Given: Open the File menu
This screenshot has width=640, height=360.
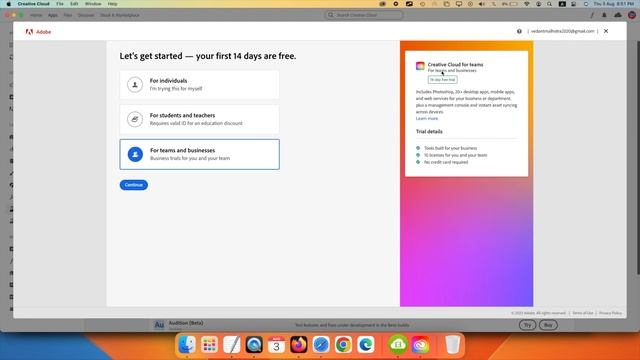Looking at the screenshot, I should (60, 4).
